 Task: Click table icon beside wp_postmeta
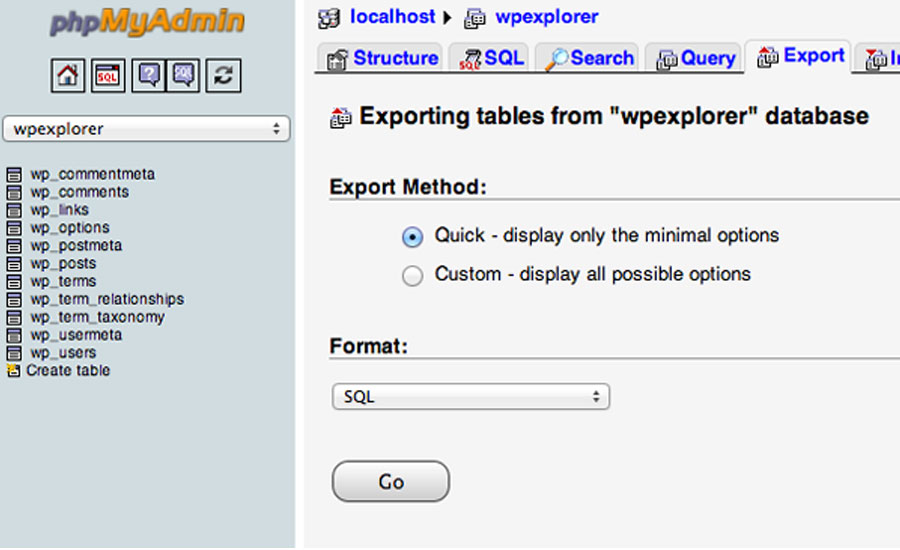[x=14, y=246]
